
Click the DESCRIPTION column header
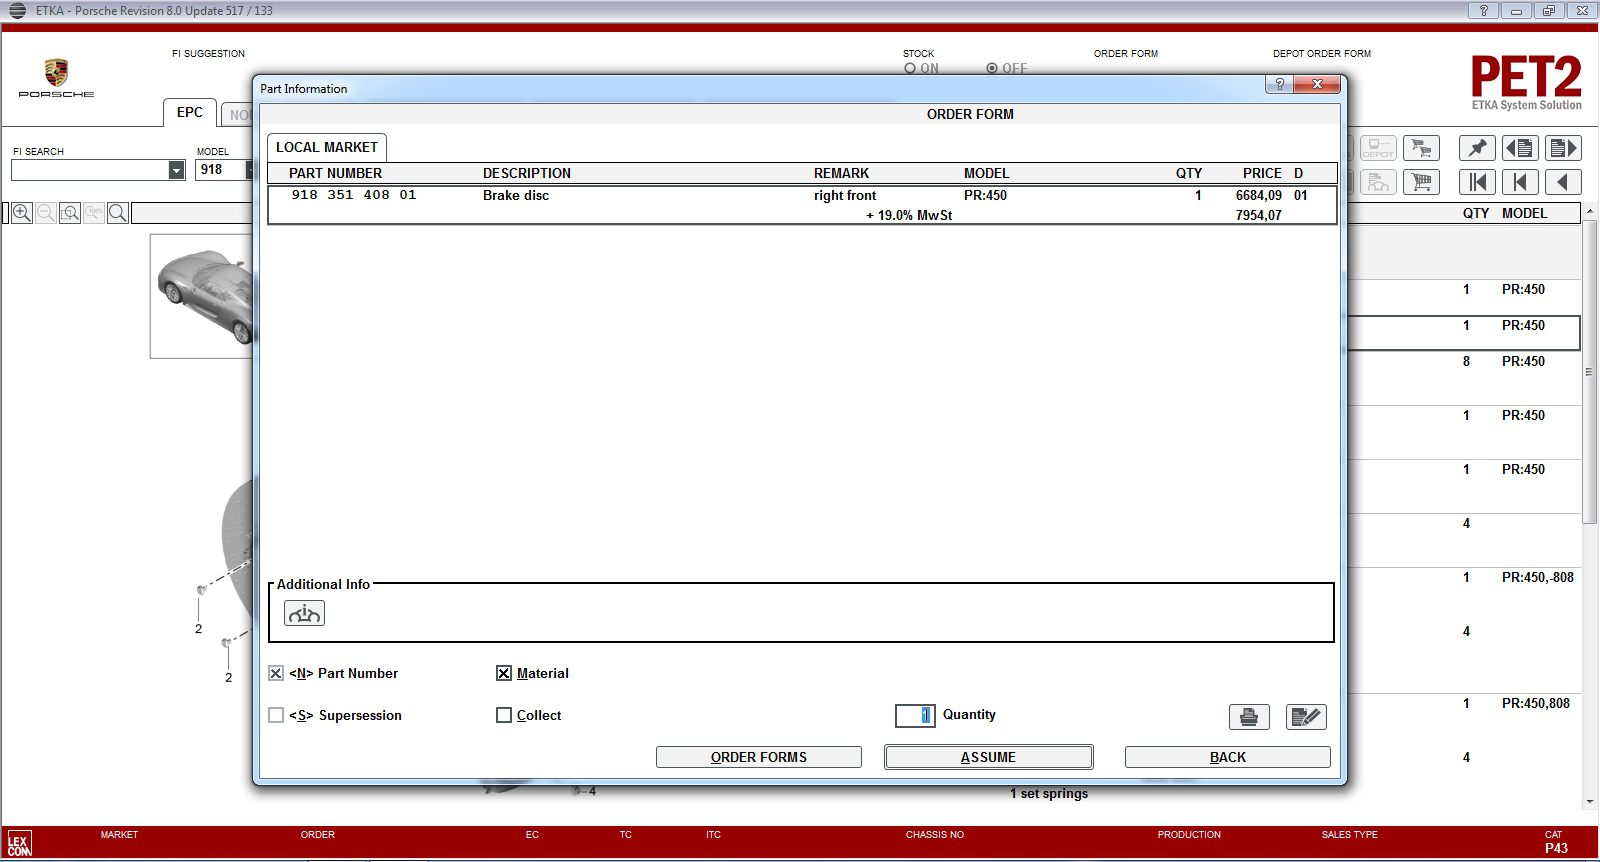(x=527, y=173)
